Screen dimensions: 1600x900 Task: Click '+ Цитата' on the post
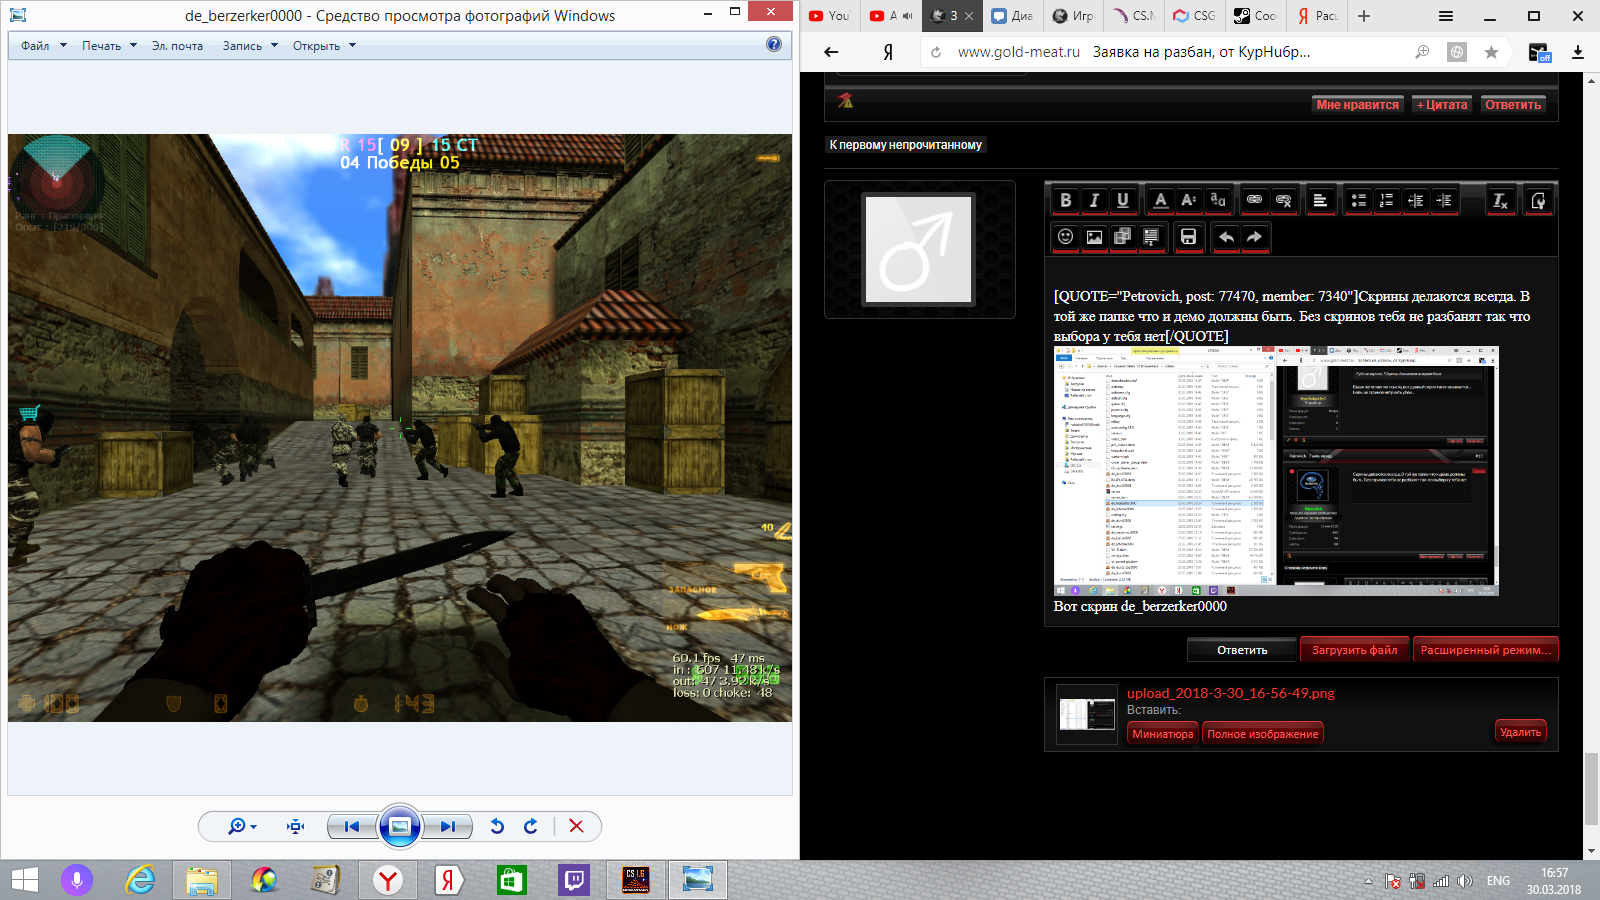pos(1442,105)
